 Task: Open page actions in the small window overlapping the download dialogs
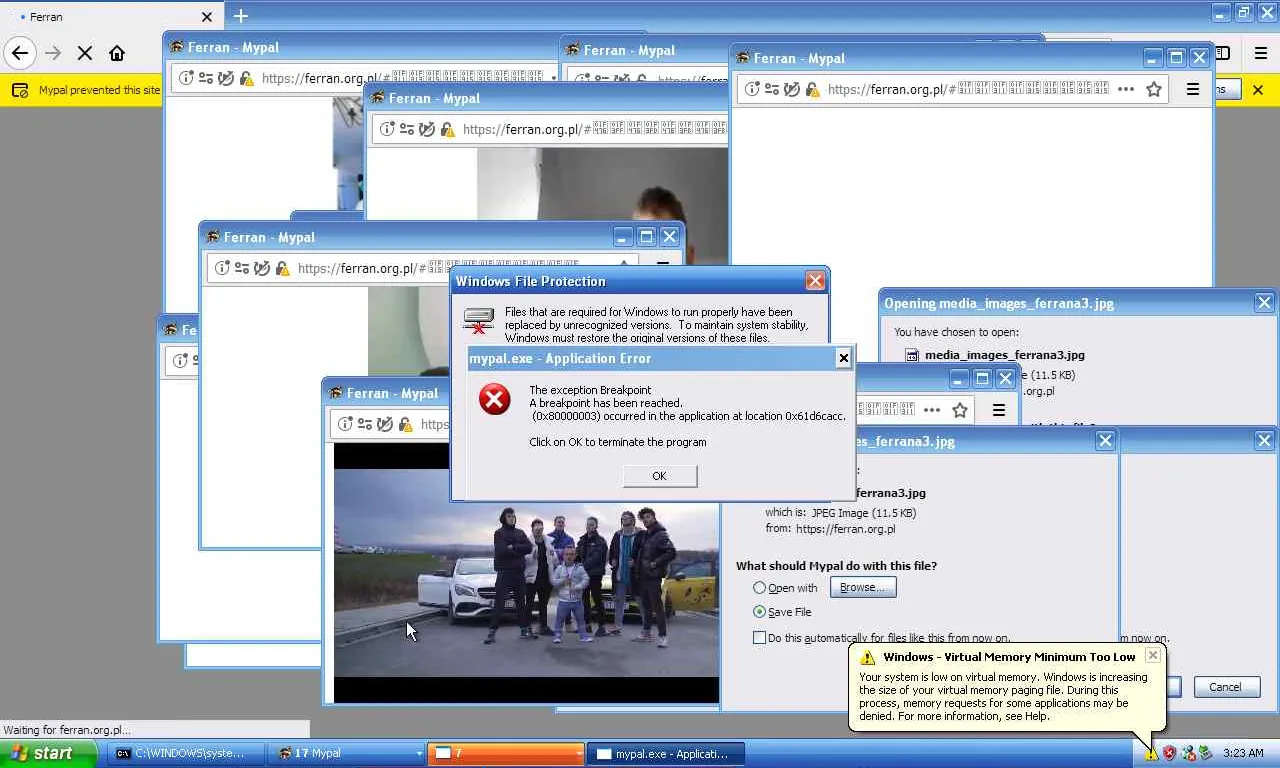(932, 410)
